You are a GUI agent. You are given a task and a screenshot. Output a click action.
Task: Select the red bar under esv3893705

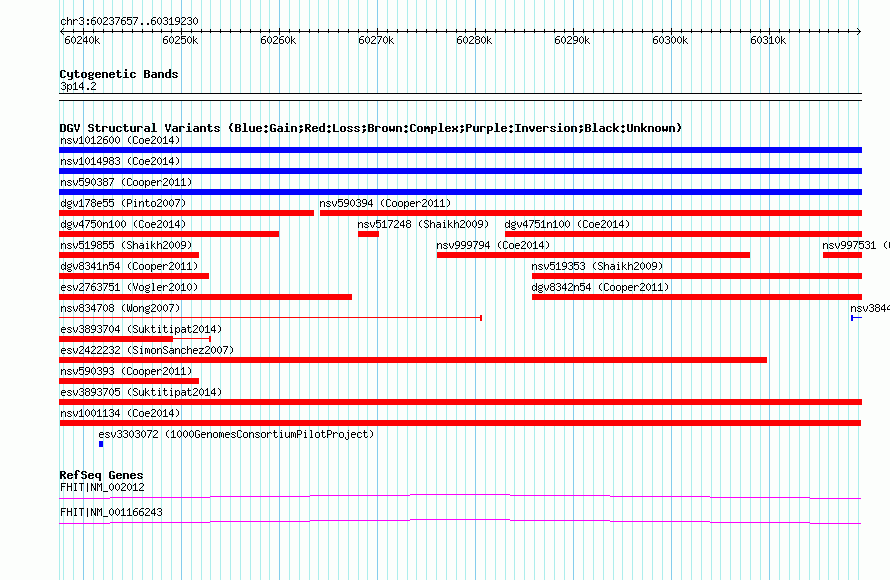[x=460, y=402]
